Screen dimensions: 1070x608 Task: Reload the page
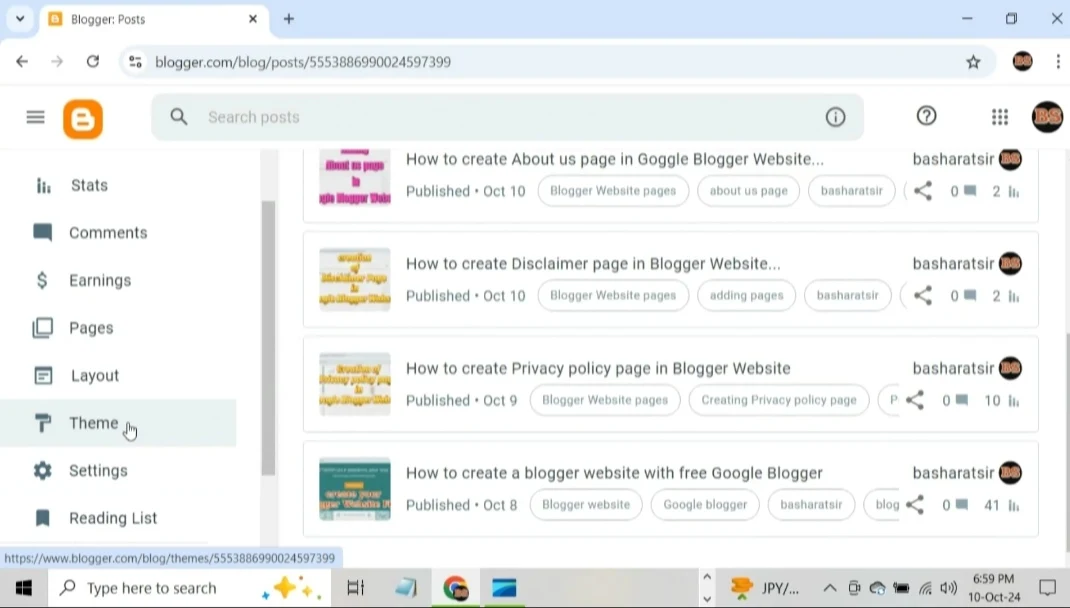93,61
